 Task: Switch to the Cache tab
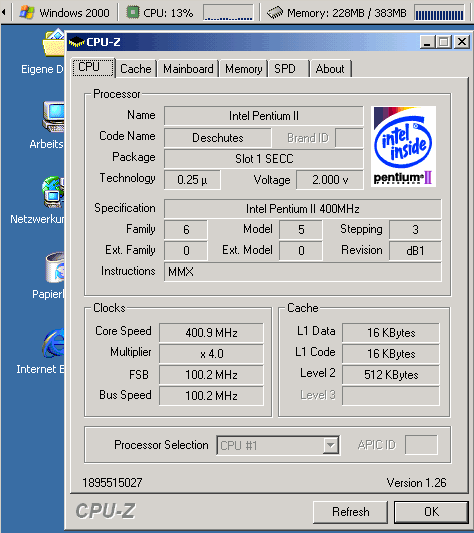[x=136, y=69]
